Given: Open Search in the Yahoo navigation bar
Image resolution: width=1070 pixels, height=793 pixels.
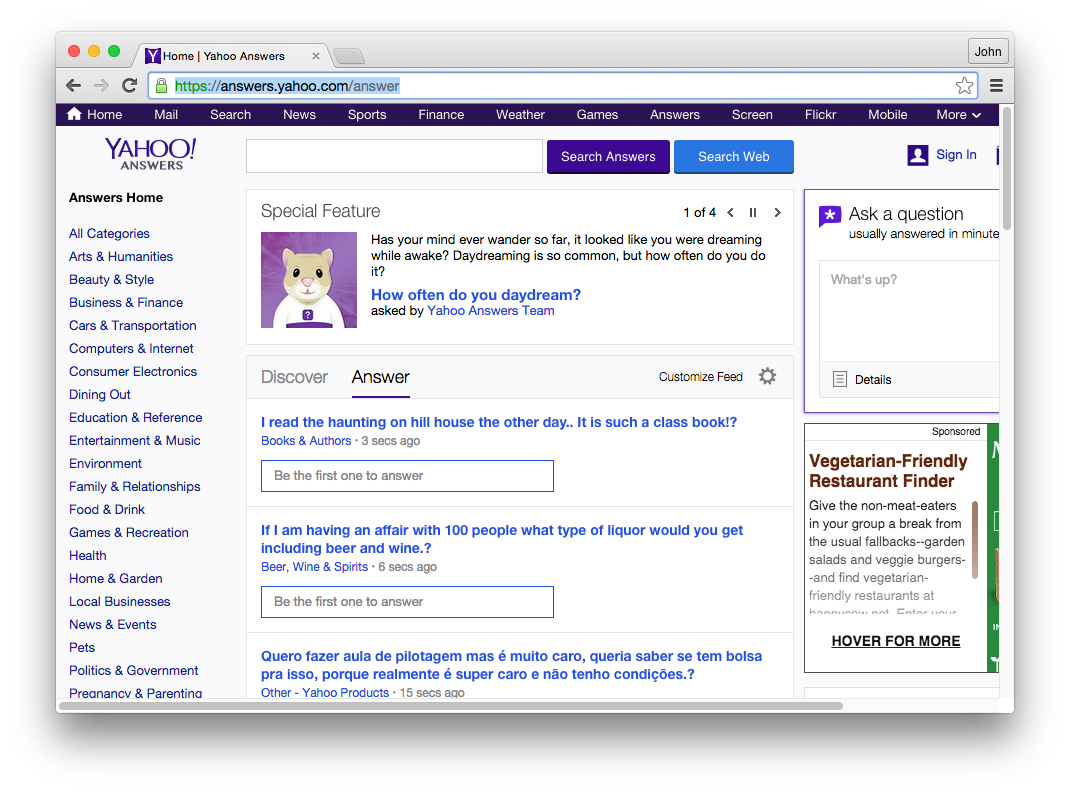Looking at the screenshot, I should 231,115.
